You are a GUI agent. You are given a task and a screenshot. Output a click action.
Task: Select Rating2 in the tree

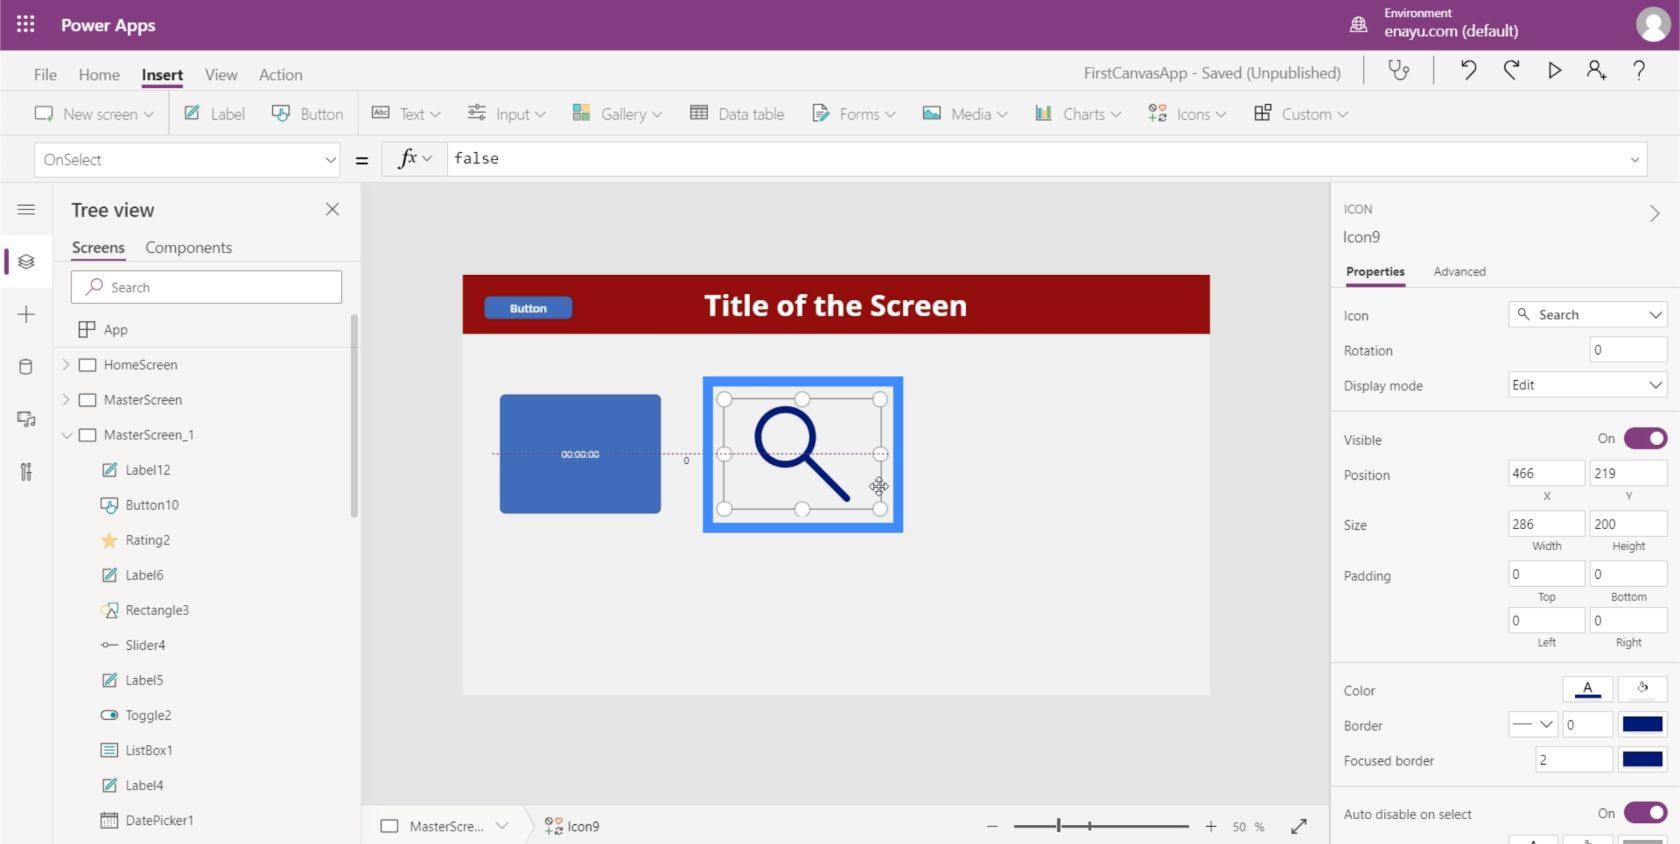coord(147,540)
